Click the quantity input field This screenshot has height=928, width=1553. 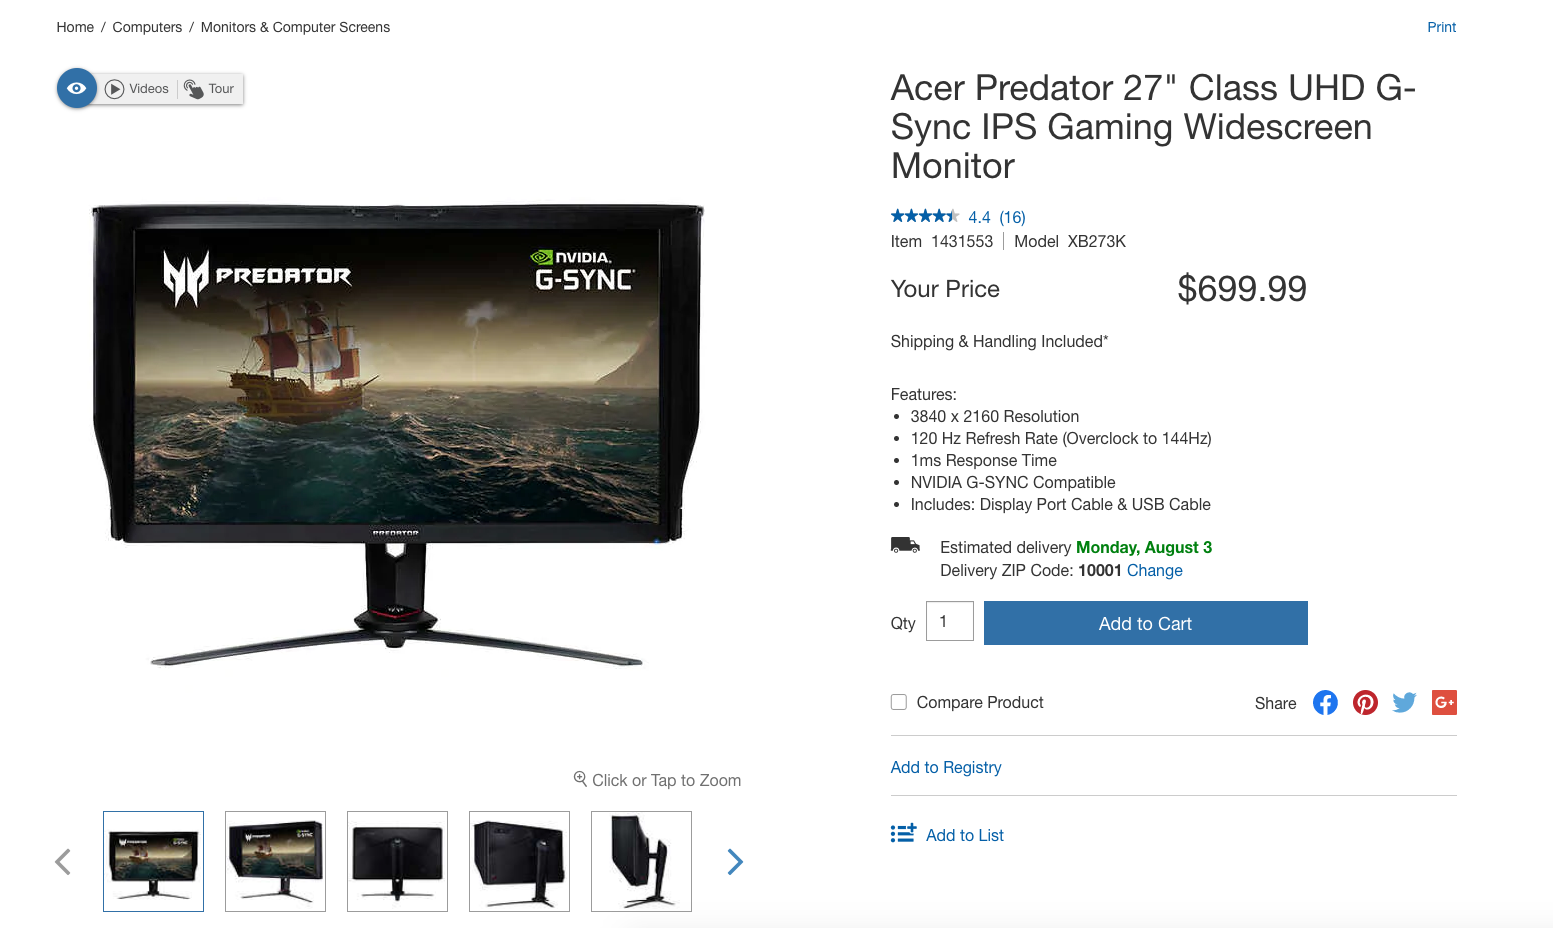[x=950, y=621]
